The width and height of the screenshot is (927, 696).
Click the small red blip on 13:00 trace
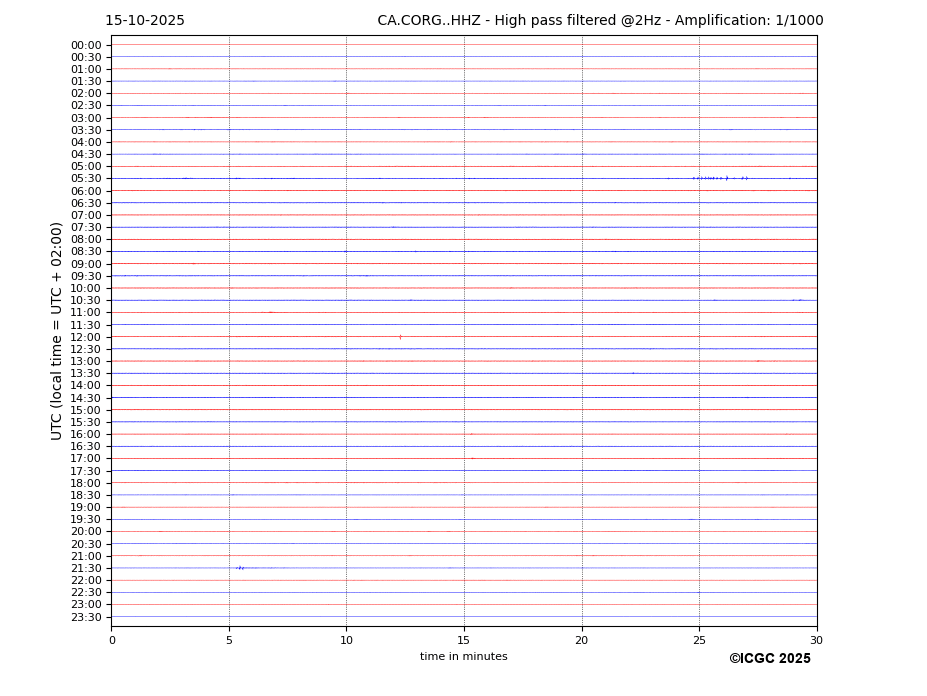pyautogui.click(x=758, y=361)
